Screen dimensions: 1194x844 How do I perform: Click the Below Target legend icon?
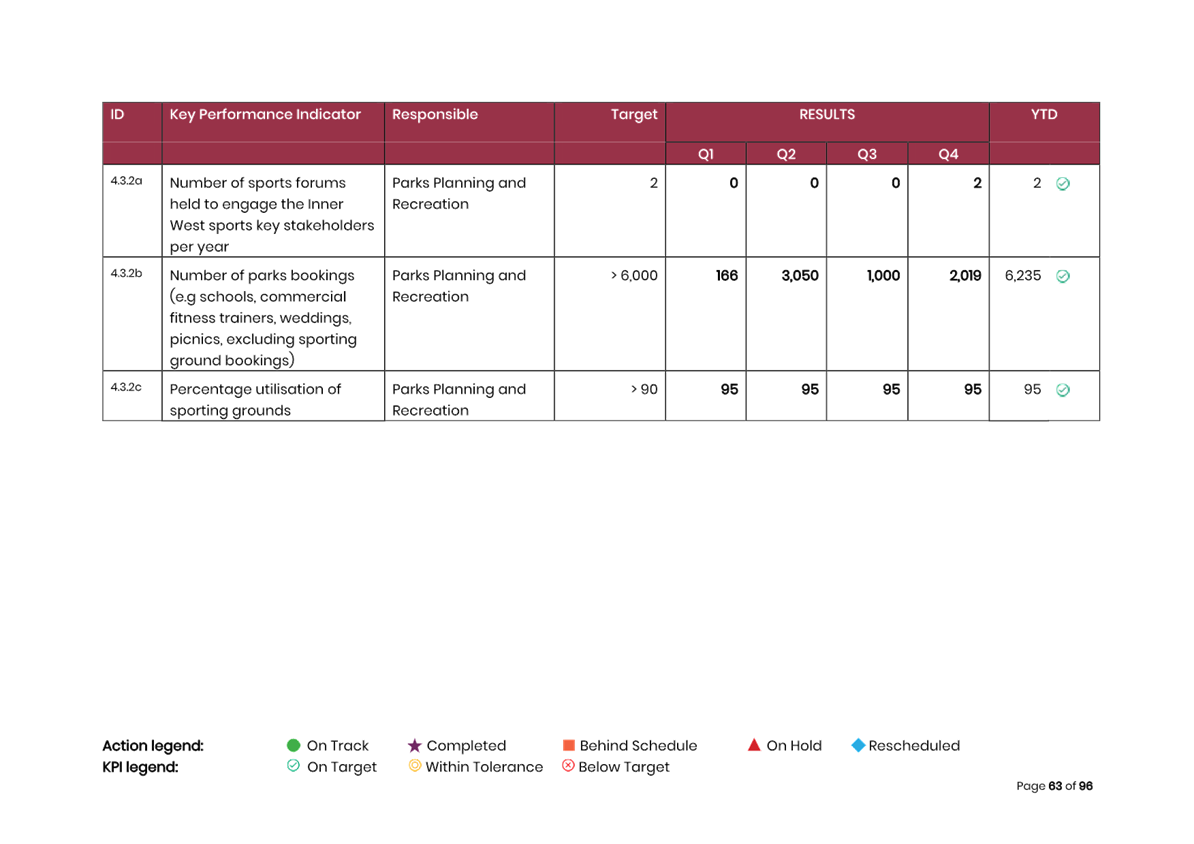(567, 766)
